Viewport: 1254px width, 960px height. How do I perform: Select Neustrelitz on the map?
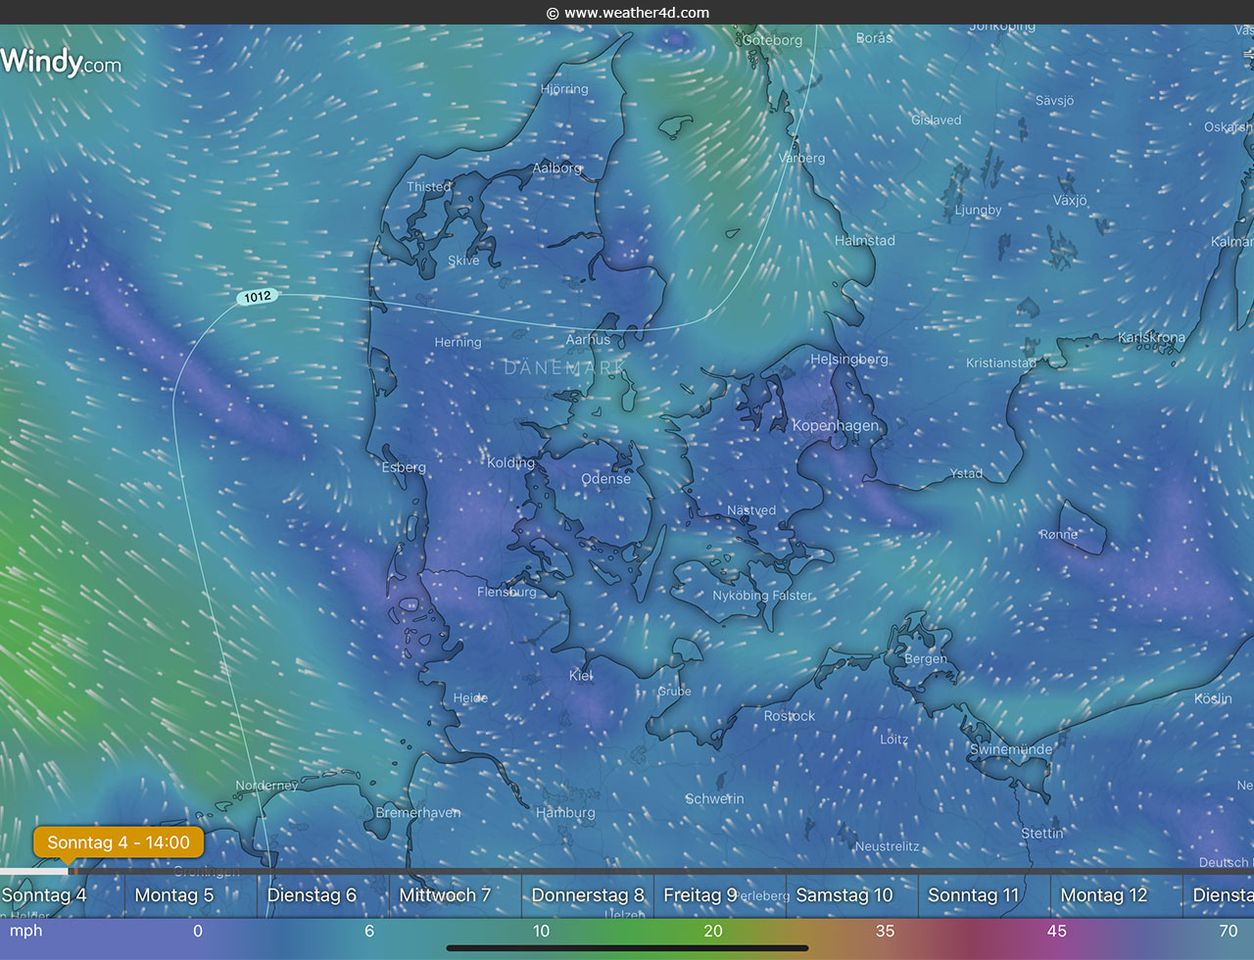point(887,846)
